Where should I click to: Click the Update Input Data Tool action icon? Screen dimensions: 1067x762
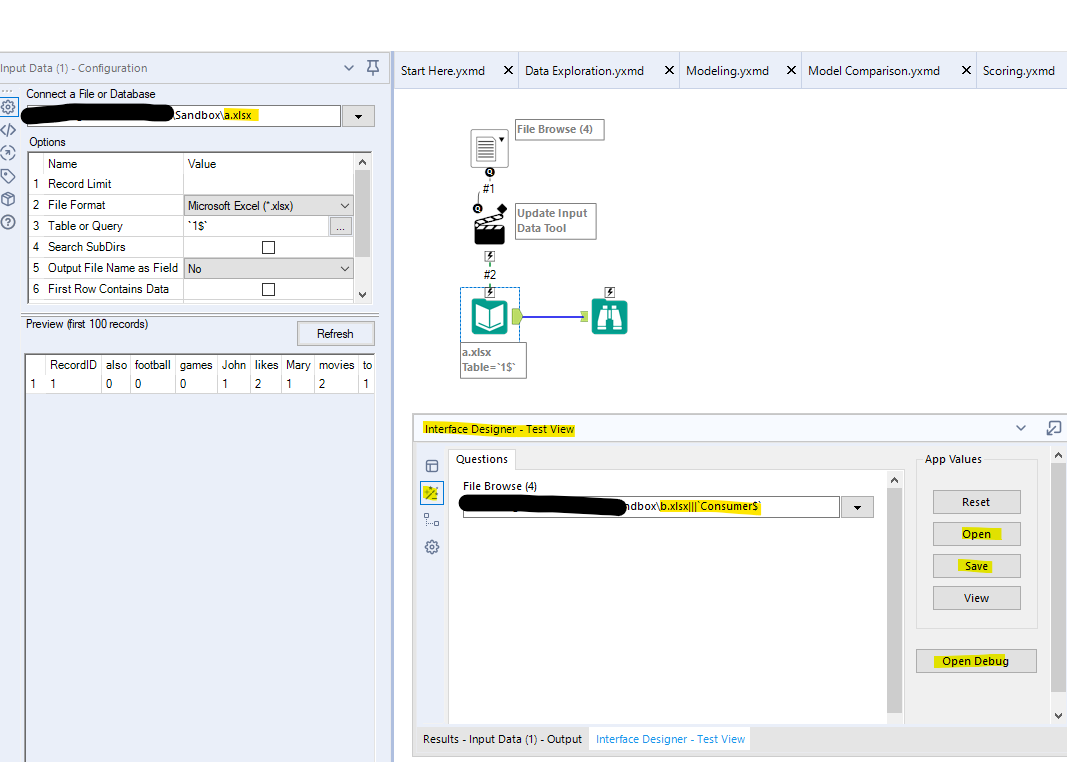(489, 222)
